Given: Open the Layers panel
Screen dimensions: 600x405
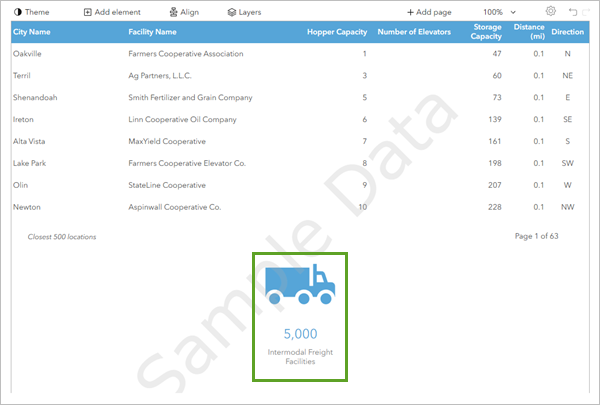Looking at the screenshot, I should [244, 12].
